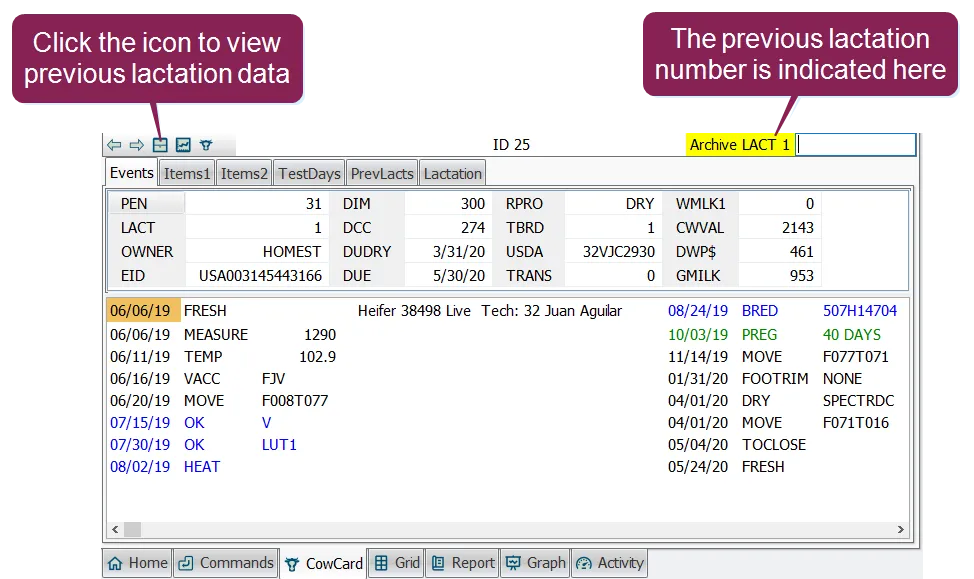Click the scrollbar left arrow
This screenshot has width=974, height=579.
[x=115, y=529]
